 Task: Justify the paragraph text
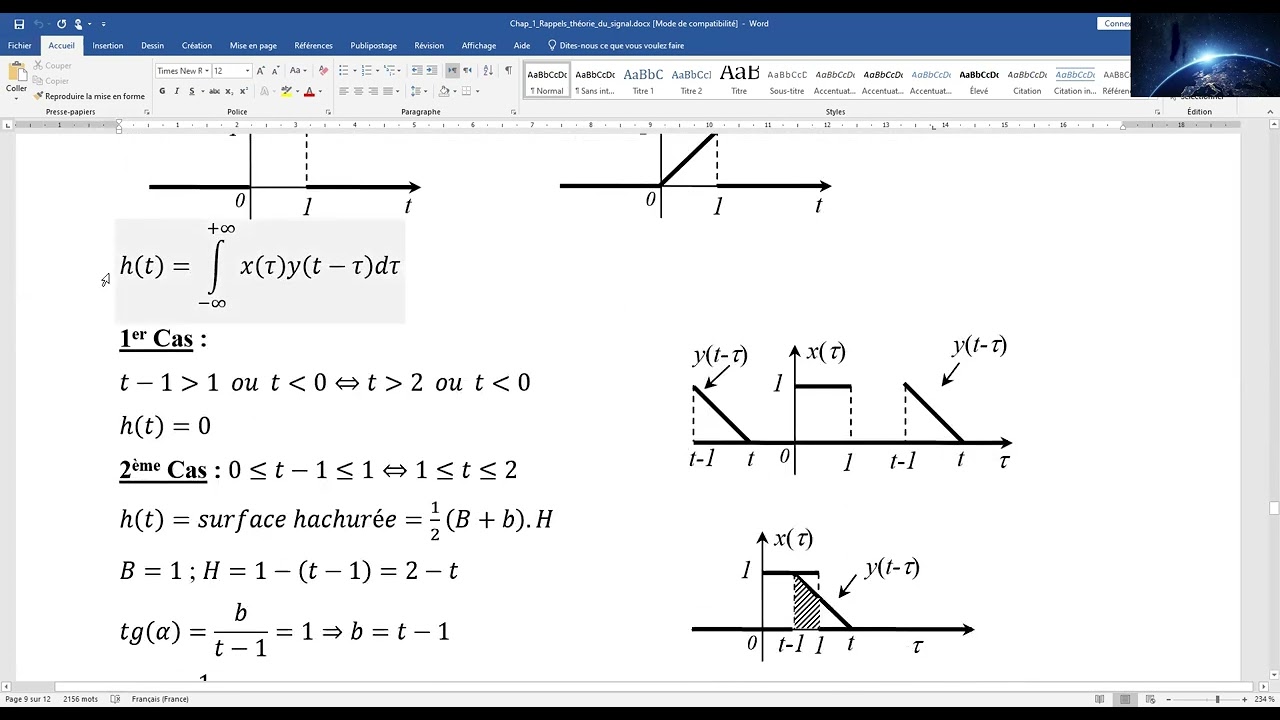(387, 91)
